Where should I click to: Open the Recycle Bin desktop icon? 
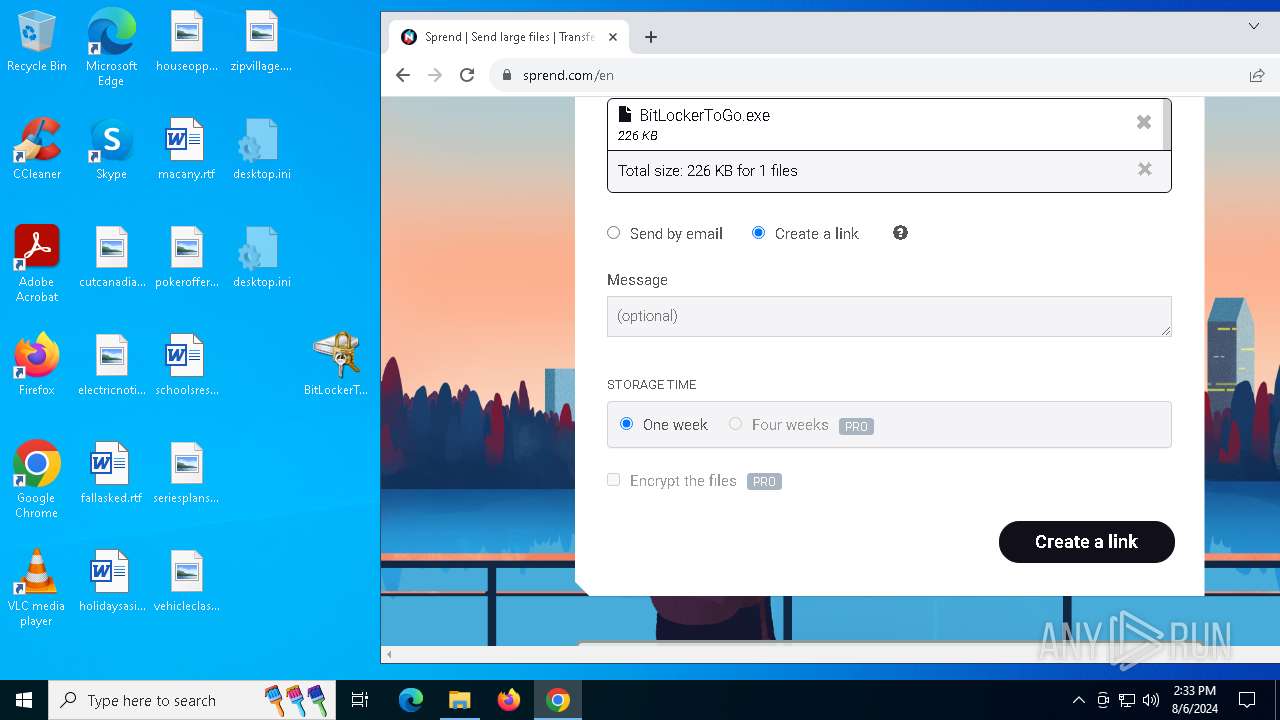(x=37, y=42)
